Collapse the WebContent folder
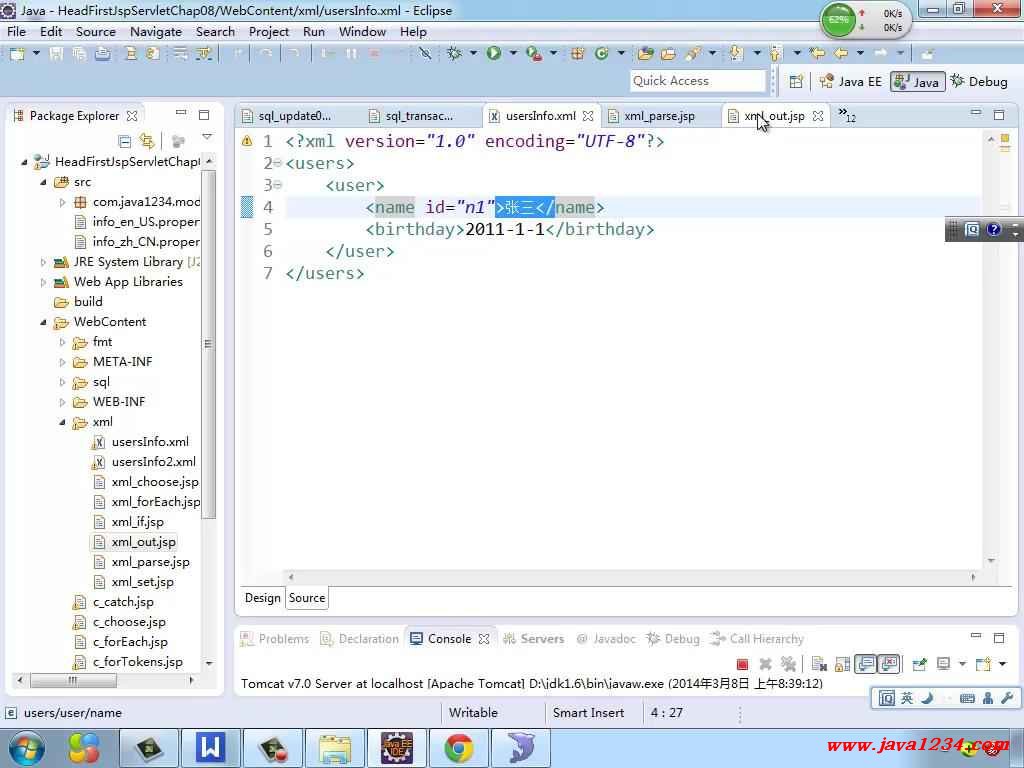Image resolution: width=1024 pixels, height=768 pixels. click(43, 322)
